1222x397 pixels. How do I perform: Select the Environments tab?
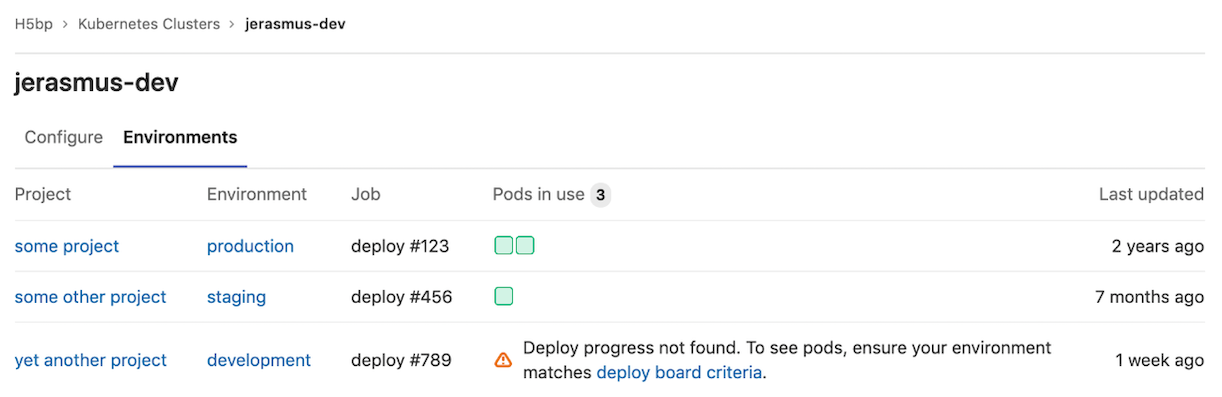pyautogui.click(x=180, y=137)
